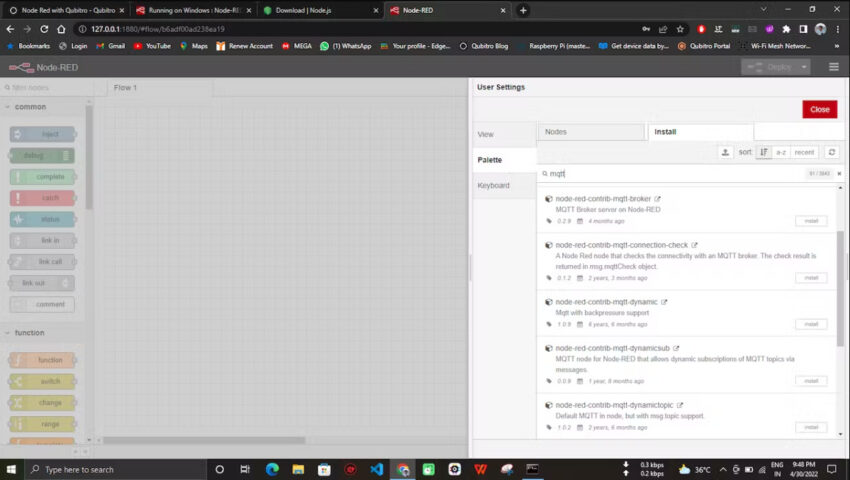Clear the mqtt search with the x icon
The image size is (850, 480).
click(x=839, y=174)
